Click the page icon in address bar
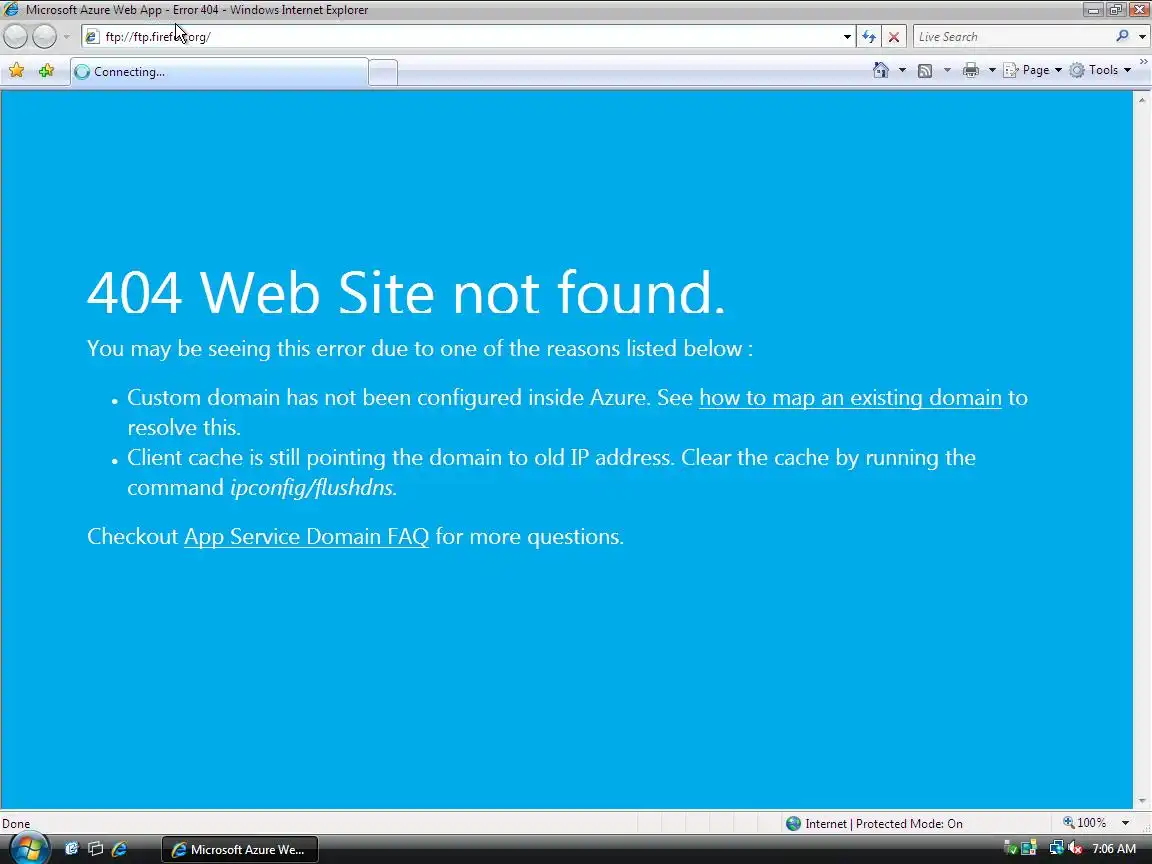Image resolution: width=1152 pixels, height=864 pixels. 92,36
